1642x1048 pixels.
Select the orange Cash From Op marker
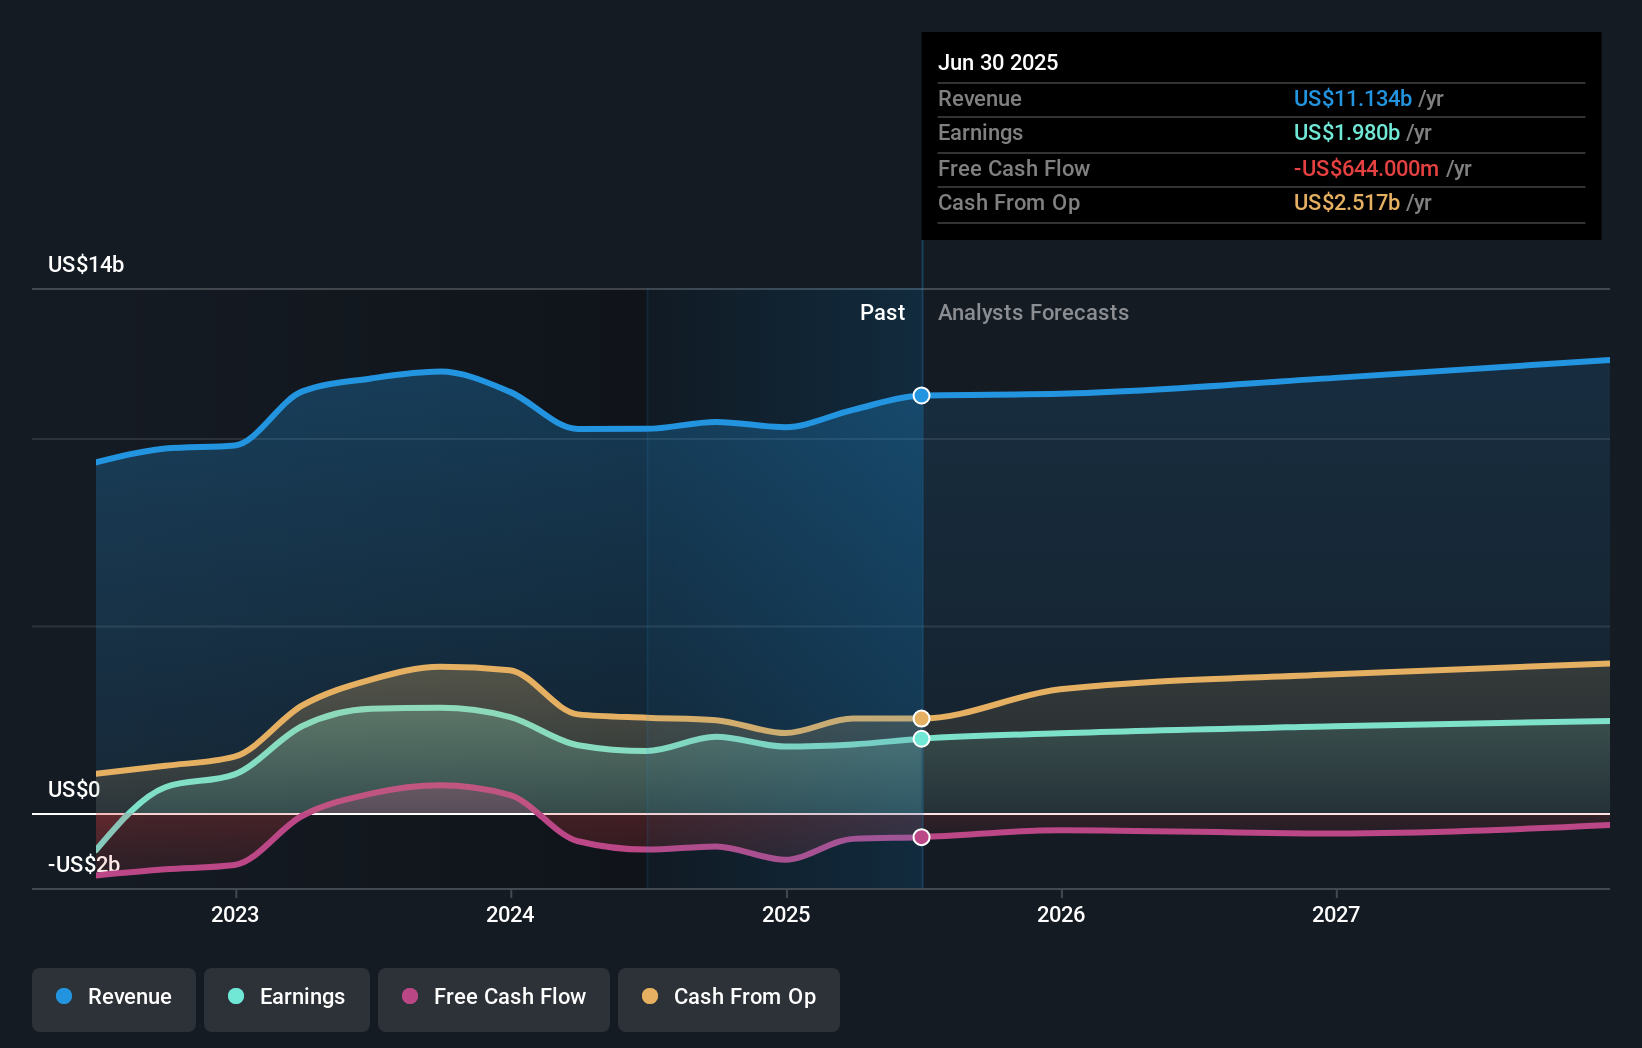(920, 718)
